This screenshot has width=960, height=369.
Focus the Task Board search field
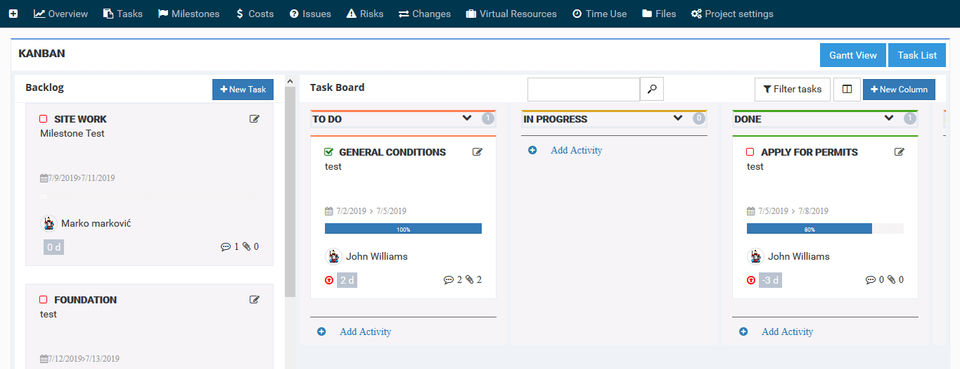click(x=583, y=89)
